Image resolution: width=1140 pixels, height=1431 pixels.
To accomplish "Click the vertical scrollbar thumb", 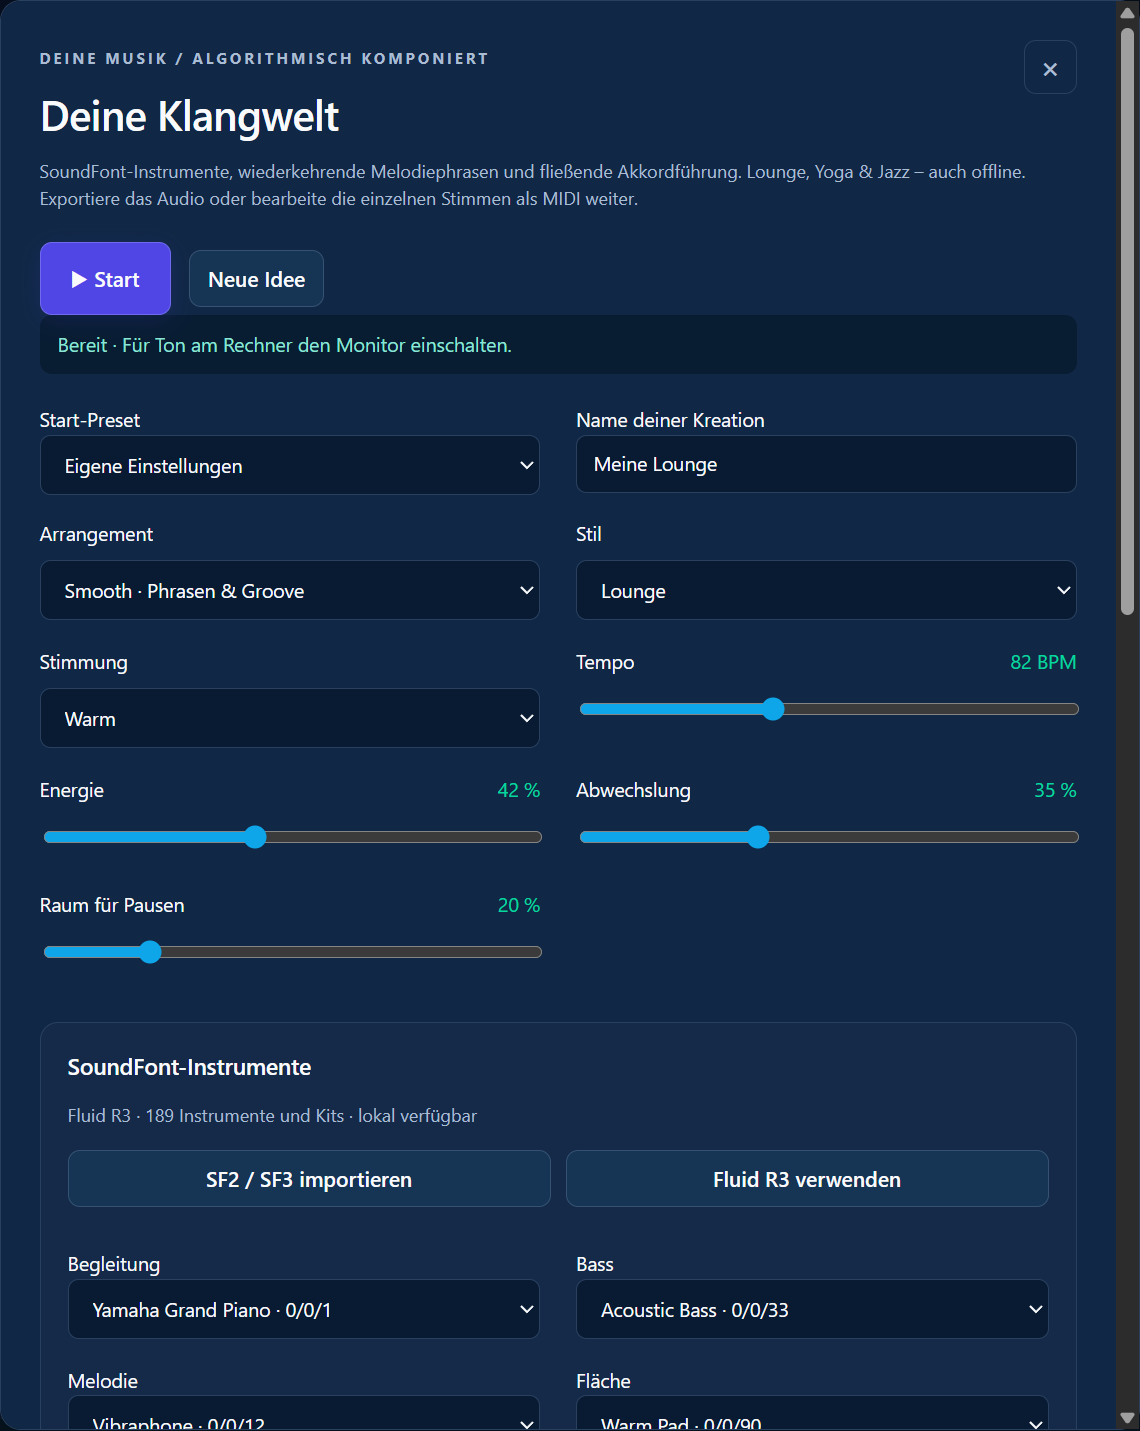I will point(1128,320).
